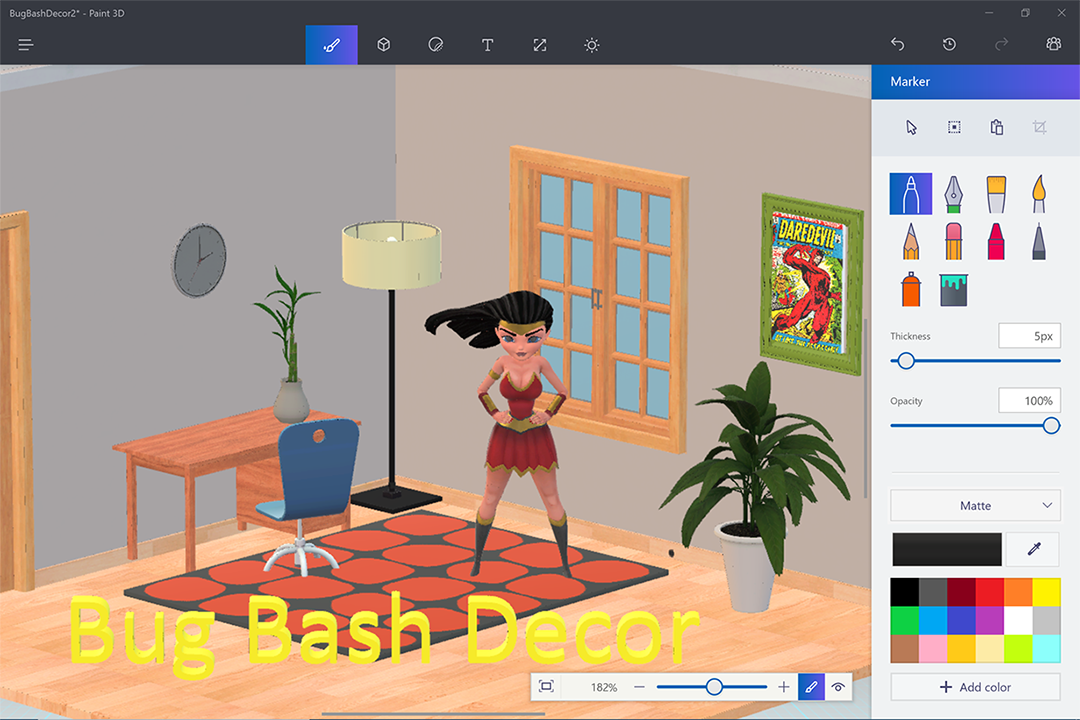
Task: Select the Oil brush tool
Action: tap(996, 194)
